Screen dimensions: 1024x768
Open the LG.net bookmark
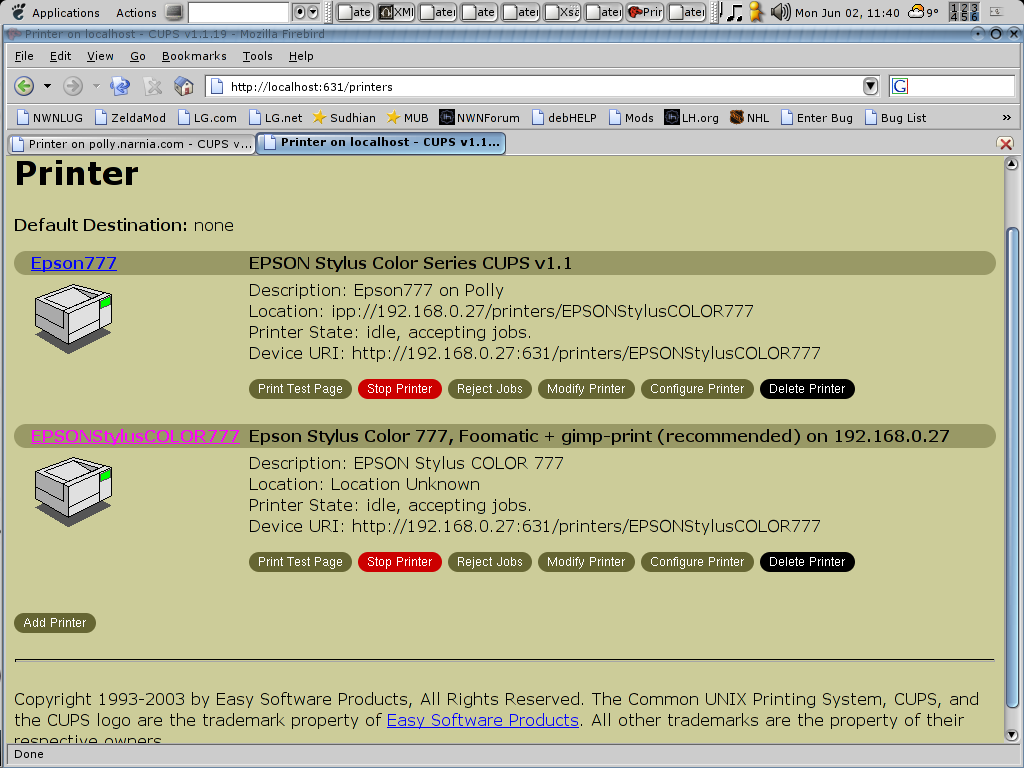tap(275, 118)
